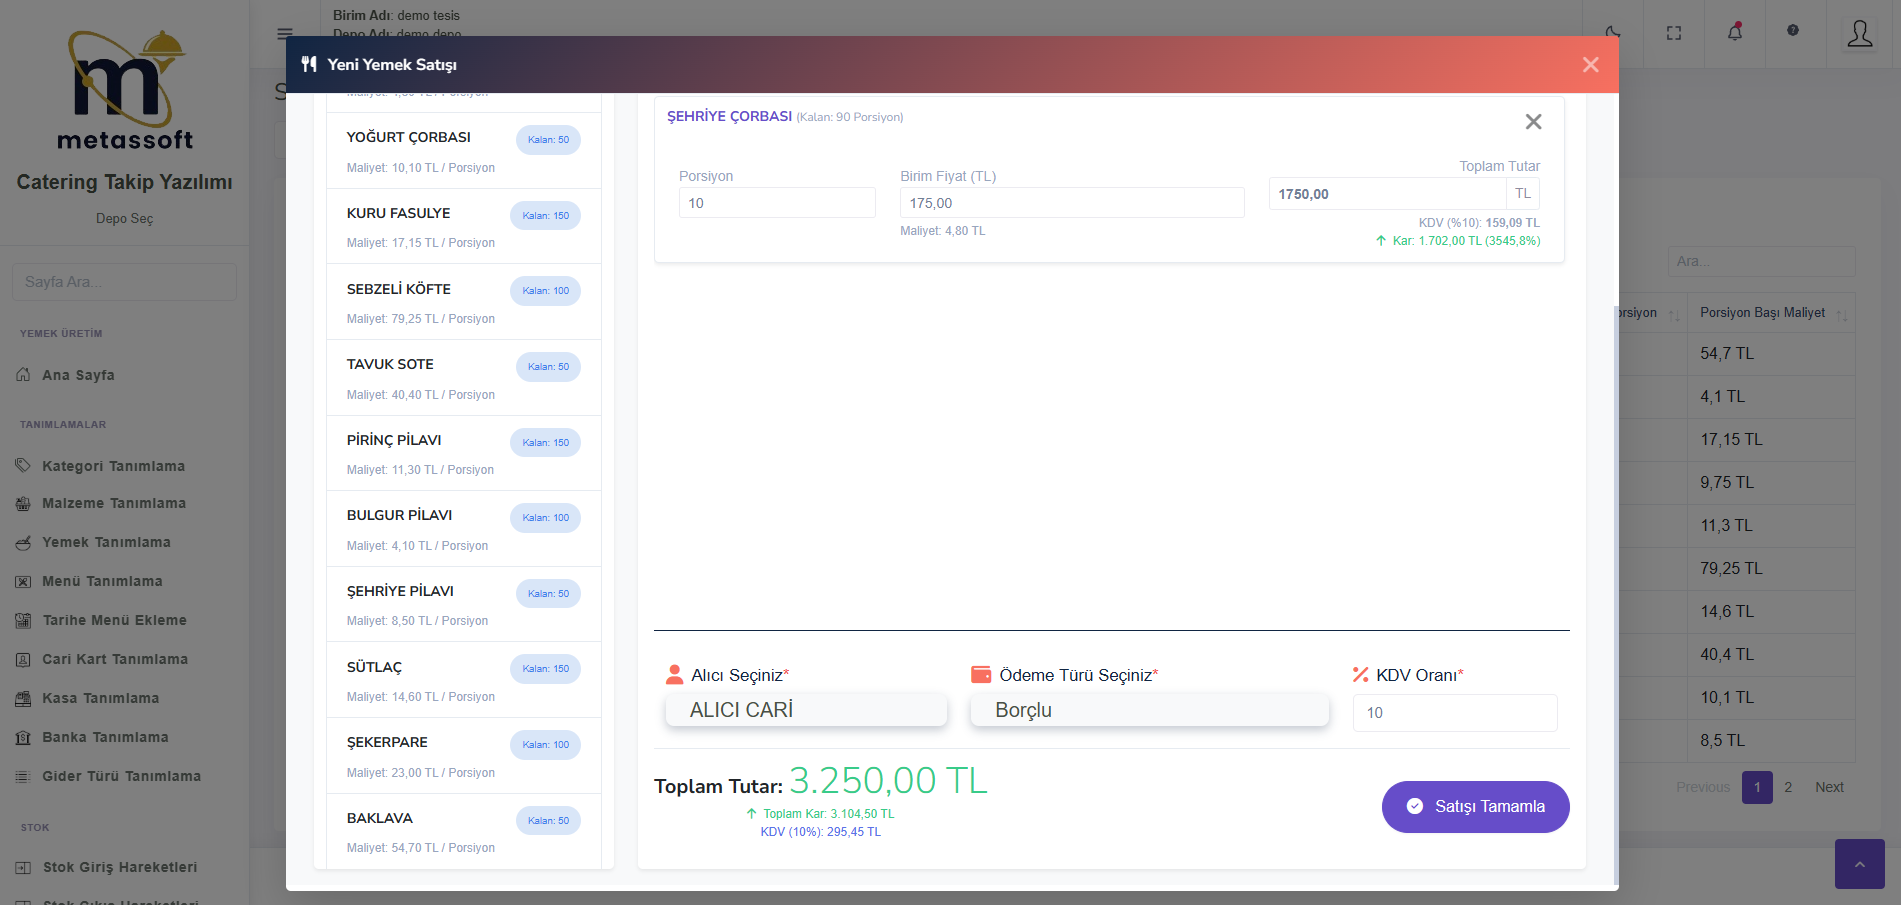Close the Yeni Yemek Satışı dialog
The width and height of the screenshot is (1901, 905).
tap(1590, 65)
